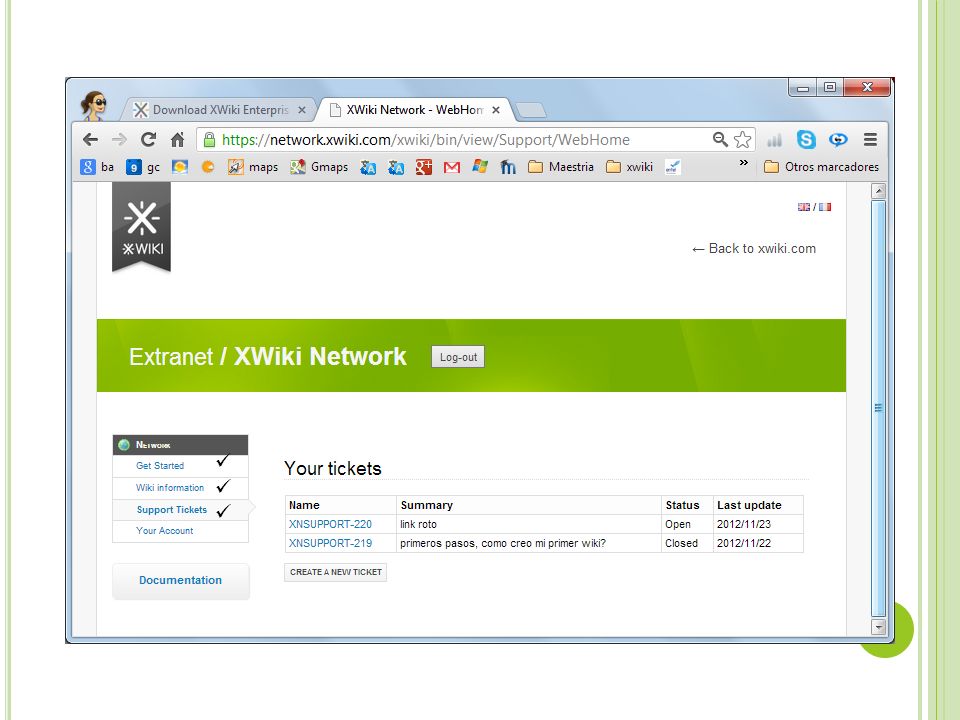Select Support Tickets in the sidebar
This screenshot has width=960, height=720.
tap(171, 510)
